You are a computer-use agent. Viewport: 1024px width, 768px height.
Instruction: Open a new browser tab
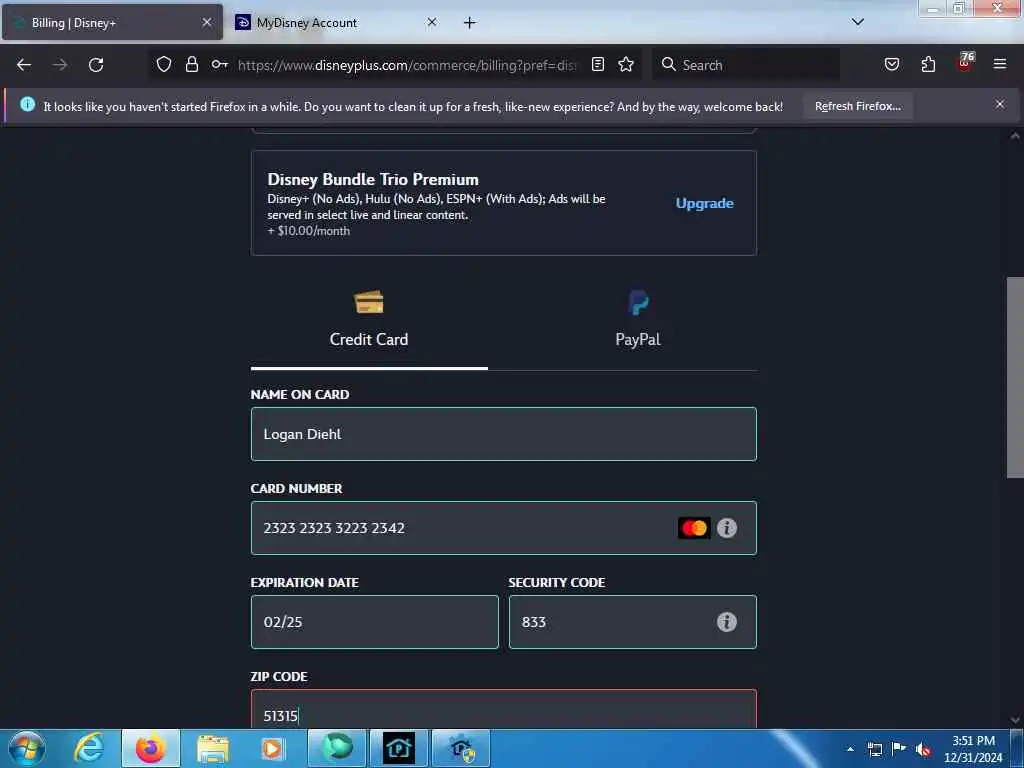tap(470, 23)
